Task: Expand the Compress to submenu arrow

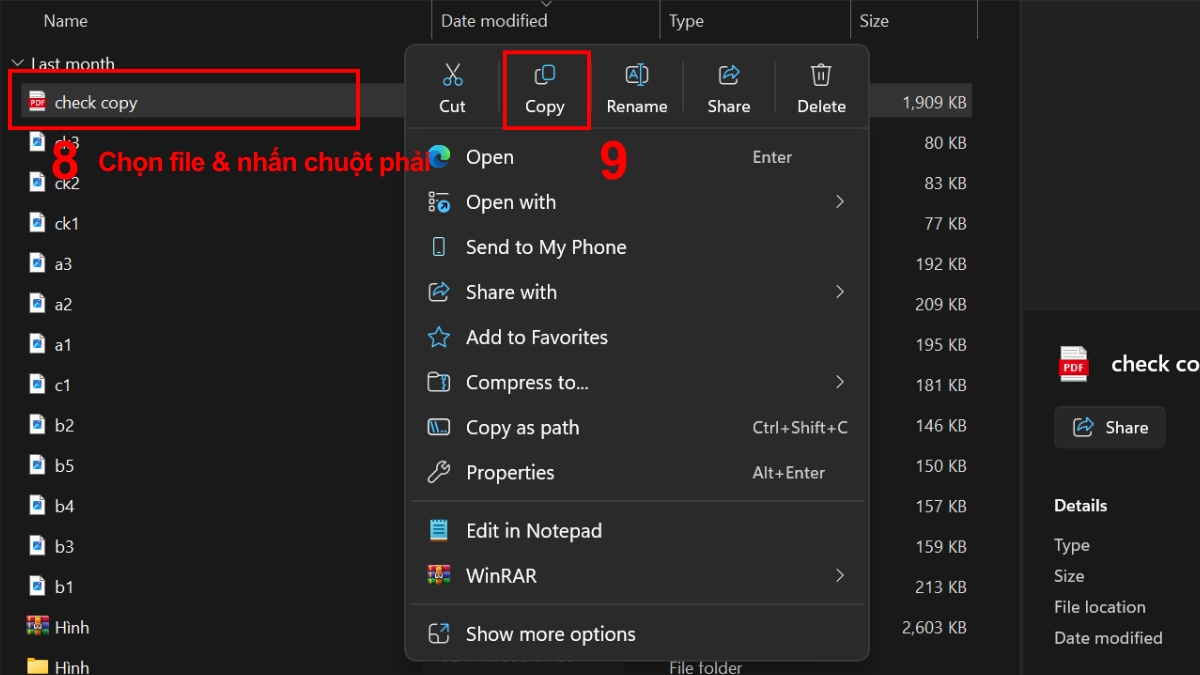Action: click(x=840, y=382)
